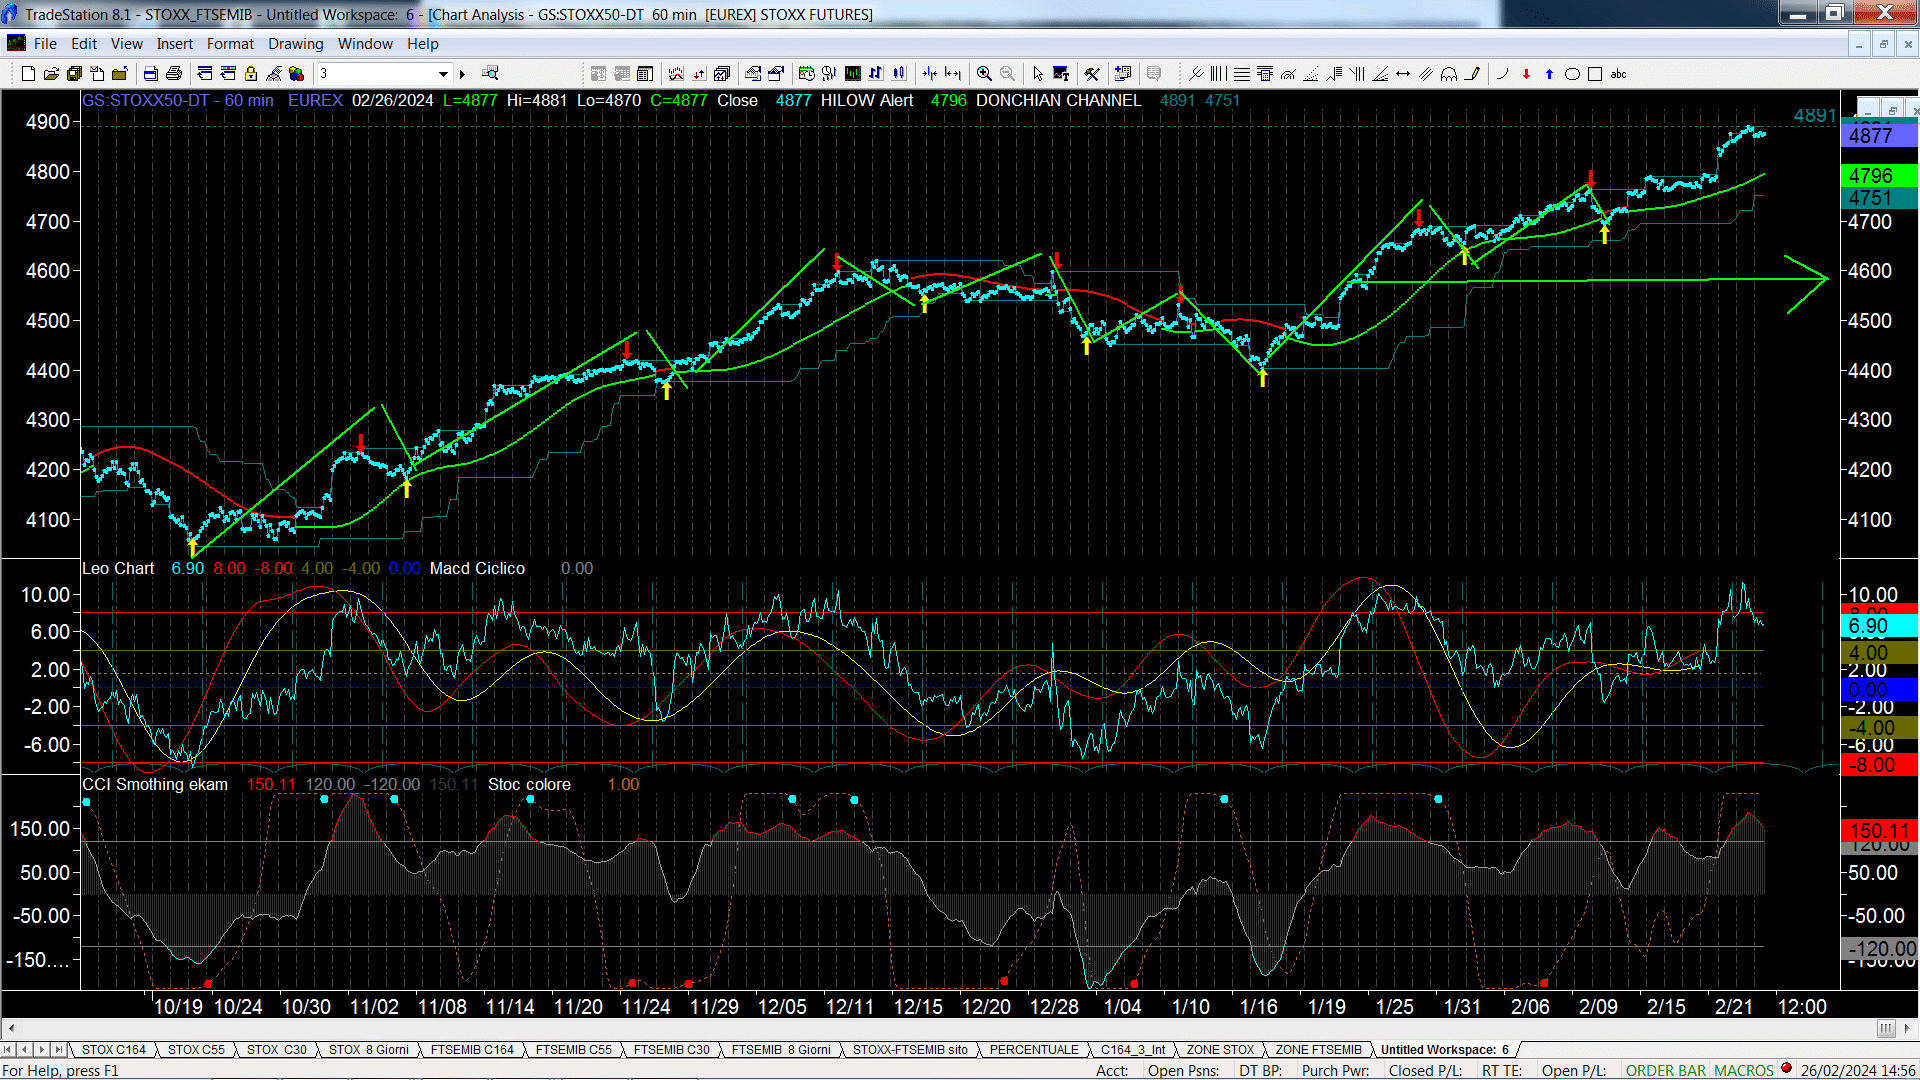This screenshot has width=1920, height=1080.
Task: Save all with the stacked floppy disks icon
Action: 74,74
